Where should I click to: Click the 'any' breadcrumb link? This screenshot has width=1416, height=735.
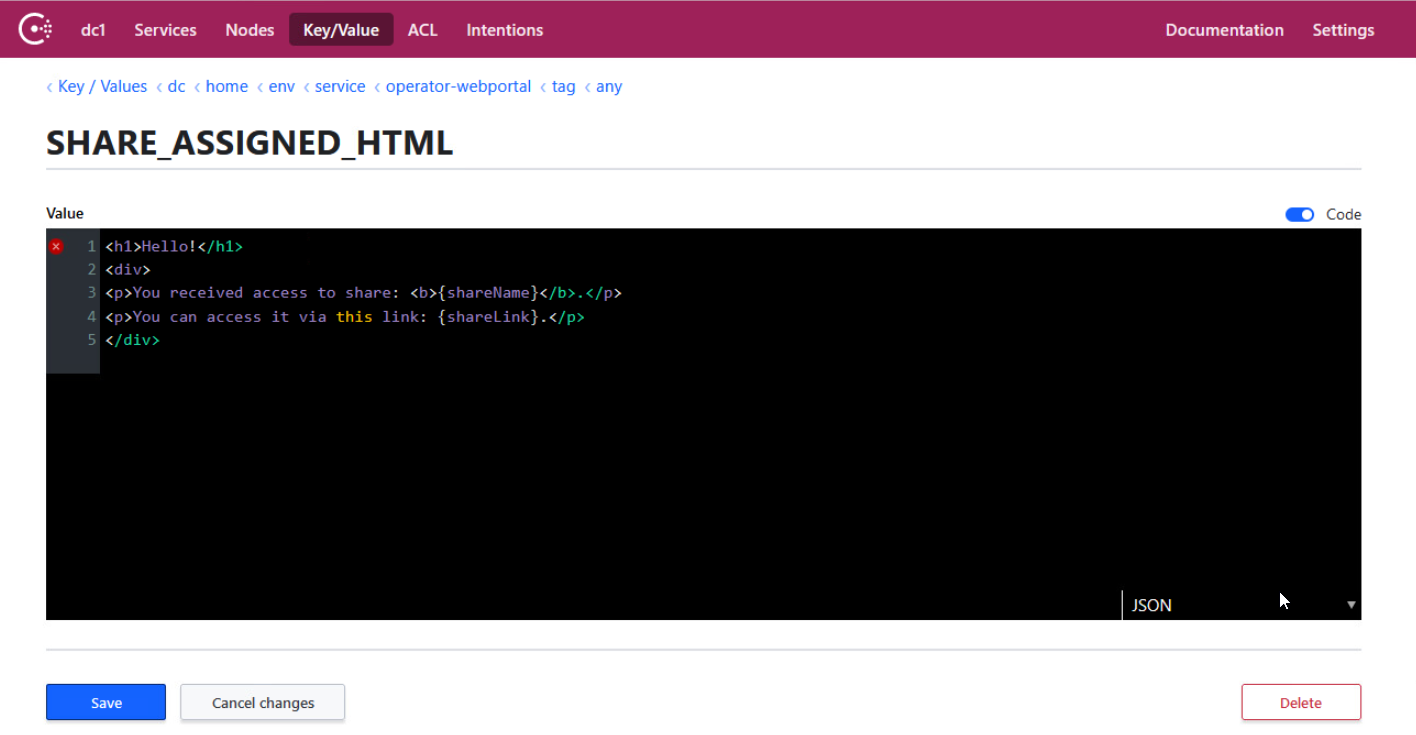click(x=608, y=87)
